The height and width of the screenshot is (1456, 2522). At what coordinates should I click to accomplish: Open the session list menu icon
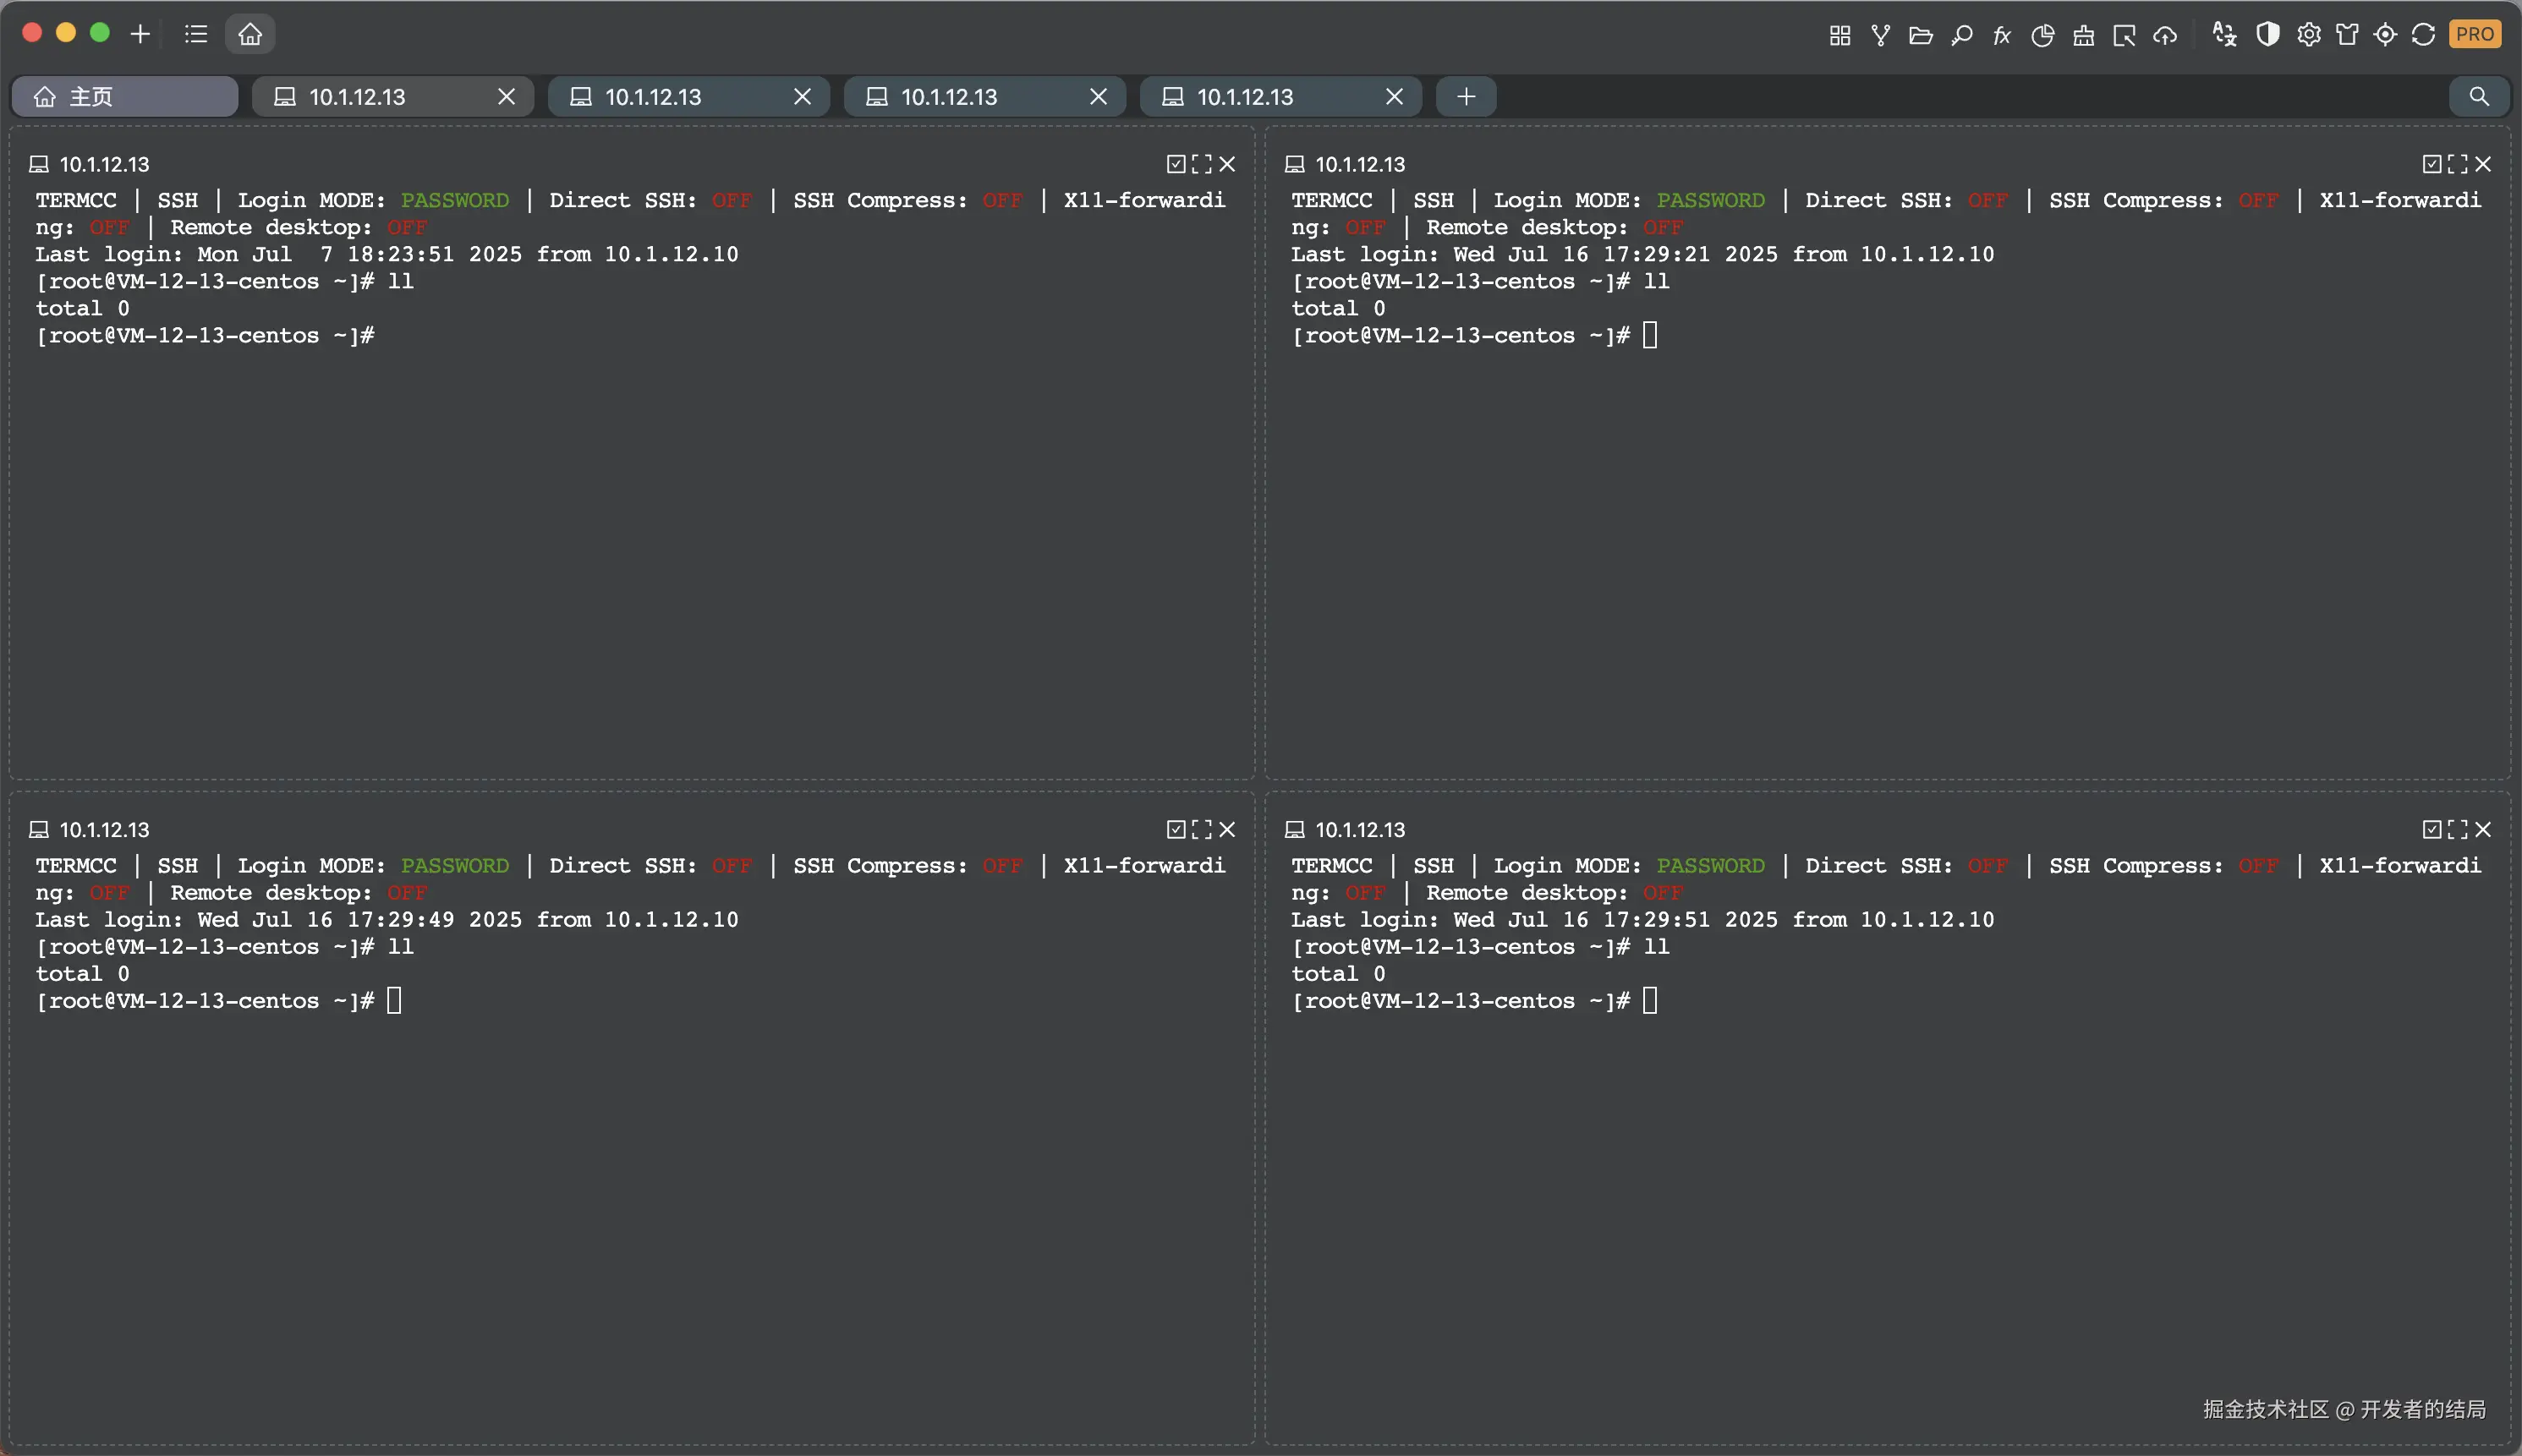pyautogui.click(x=196, y=34)
